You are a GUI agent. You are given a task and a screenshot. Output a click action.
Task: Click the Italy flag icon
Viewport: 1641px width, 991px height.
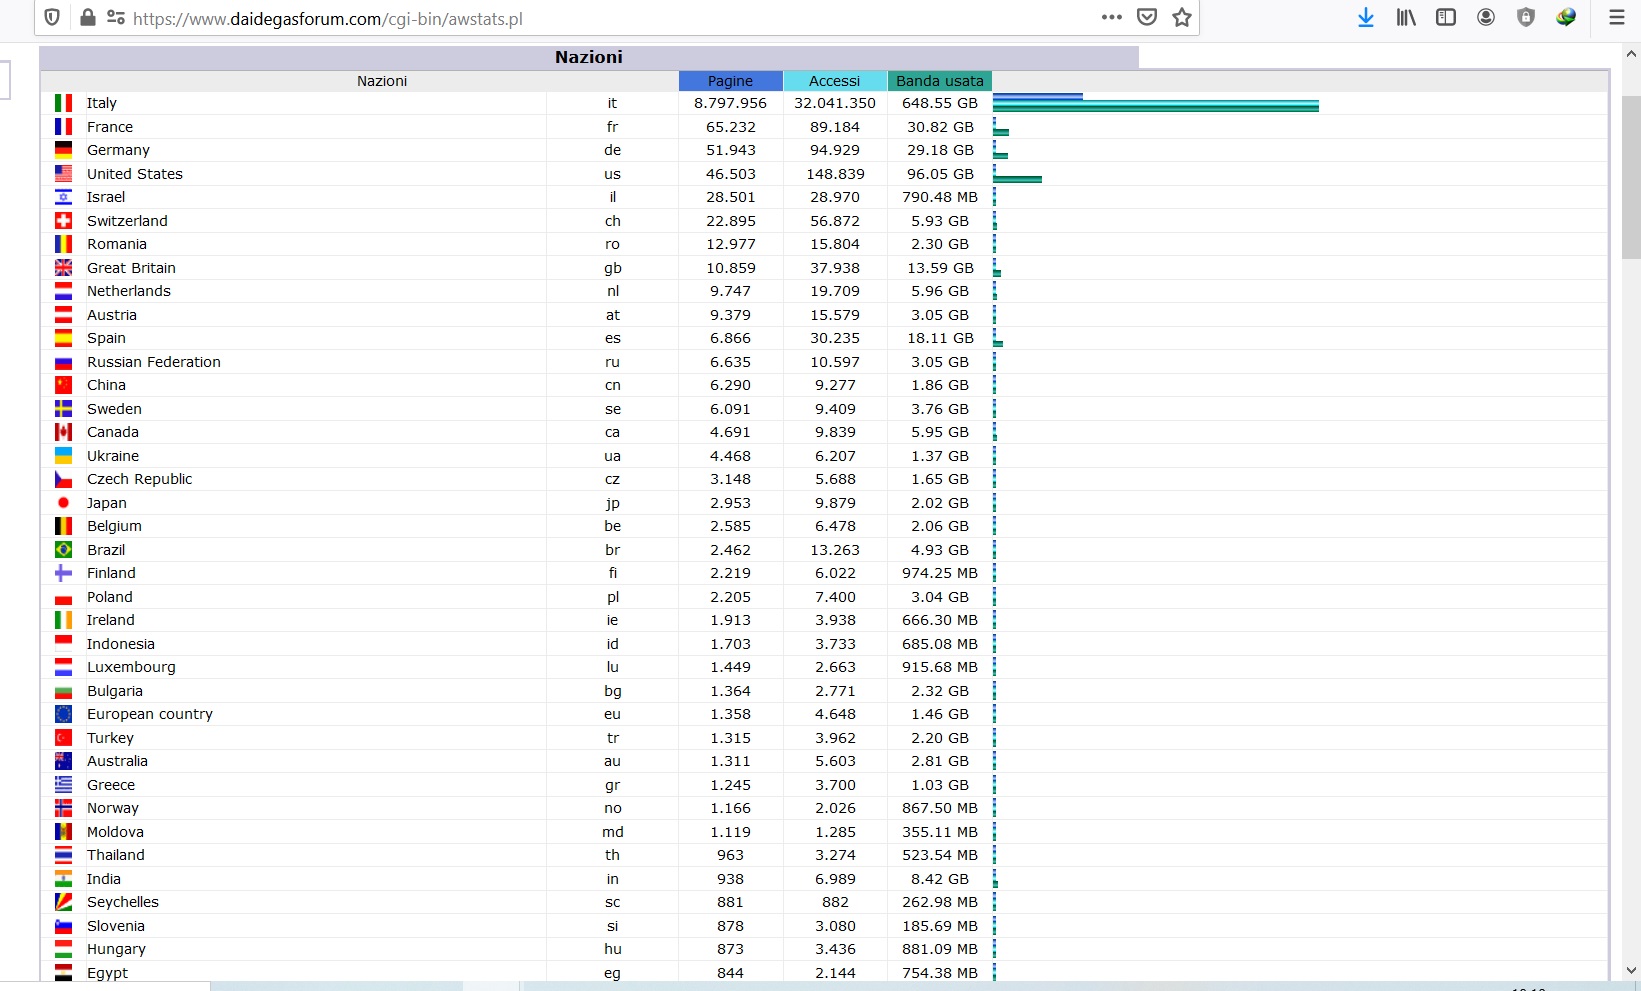pyautogui.click(x=63, y=103)
